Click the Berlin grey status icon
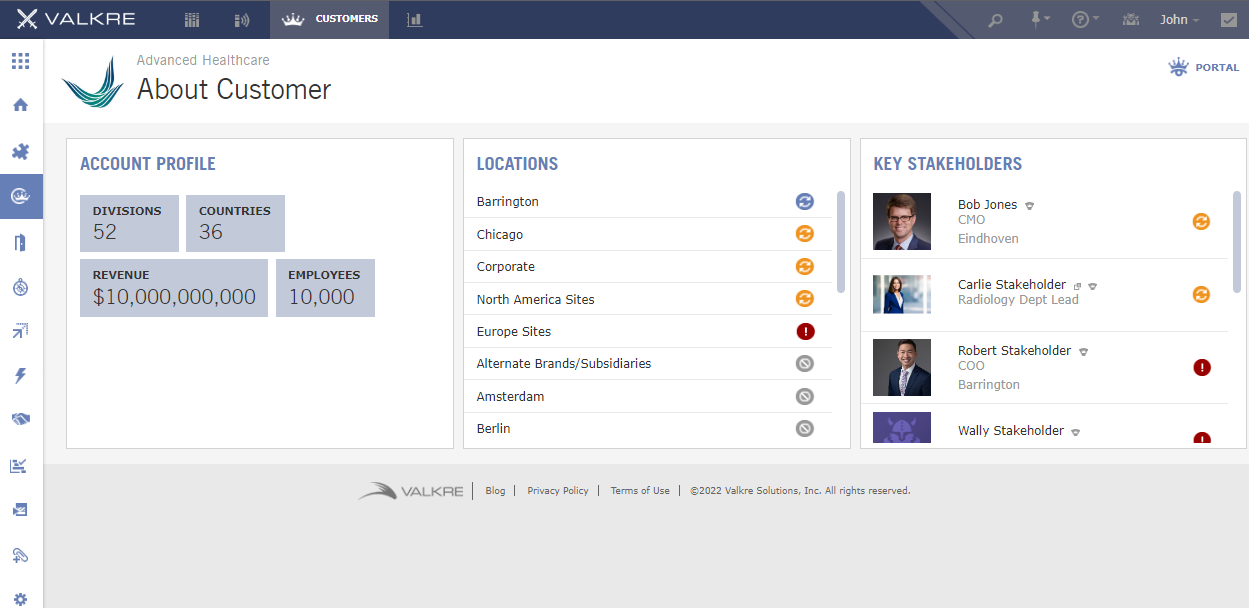Viewport: 1249px width, 608px height. tap(805, 428)
